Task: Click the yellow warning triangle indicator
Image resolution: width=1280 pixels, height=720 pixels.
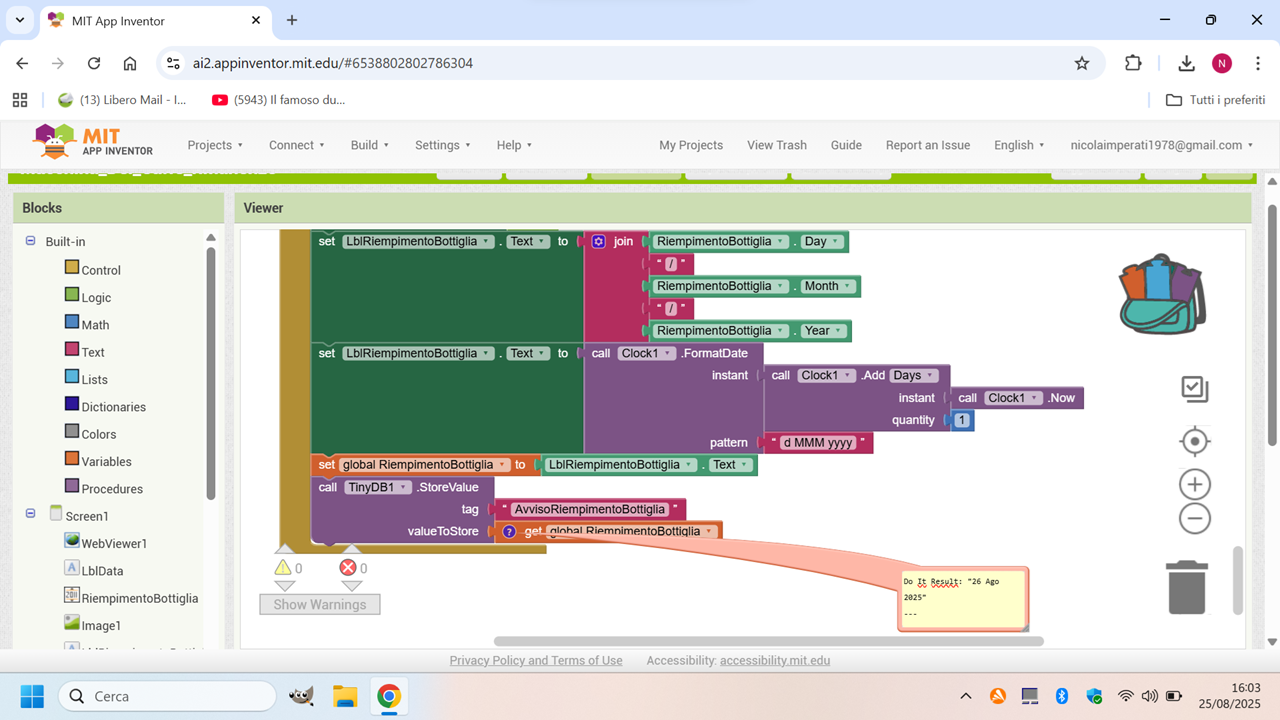Action: (284, 568)
